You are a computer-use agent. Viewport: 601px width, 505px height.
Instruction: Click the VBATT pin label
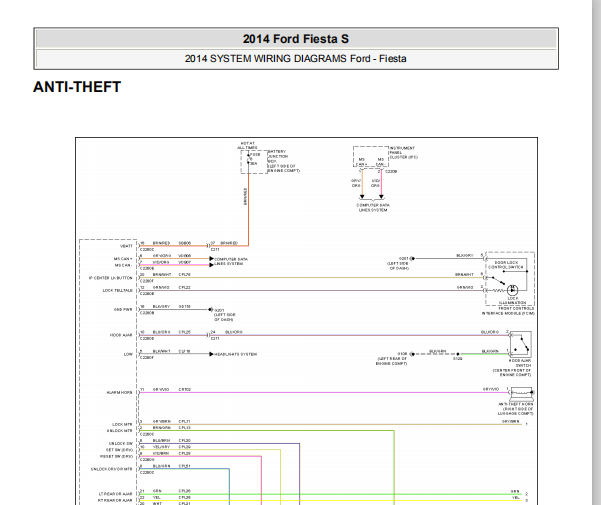point(126,246)
